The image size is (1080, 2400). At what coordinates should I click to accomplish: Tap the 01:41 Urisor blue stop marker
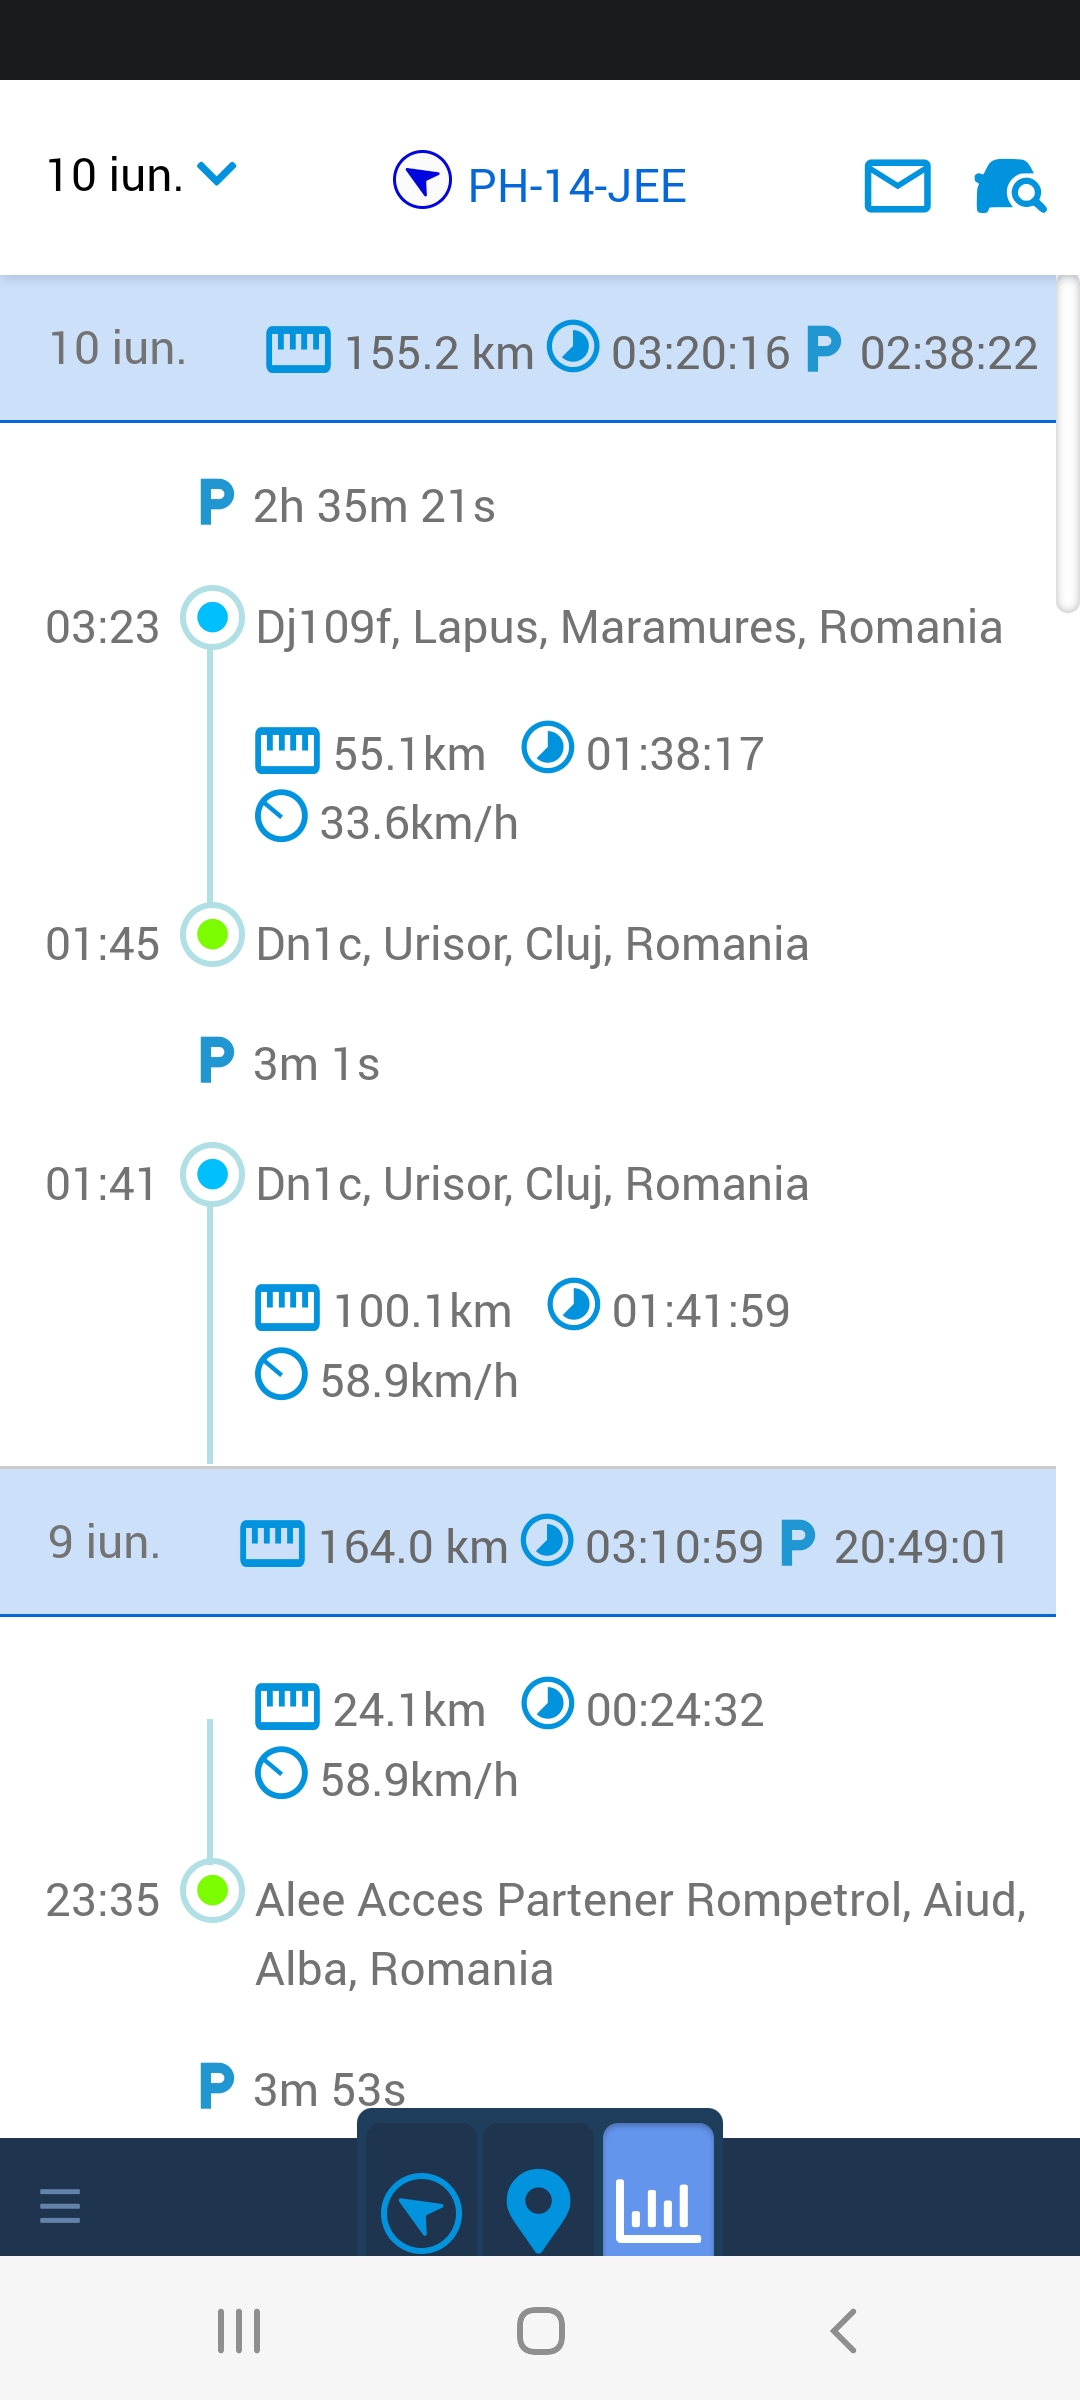tap(212, 1174)
